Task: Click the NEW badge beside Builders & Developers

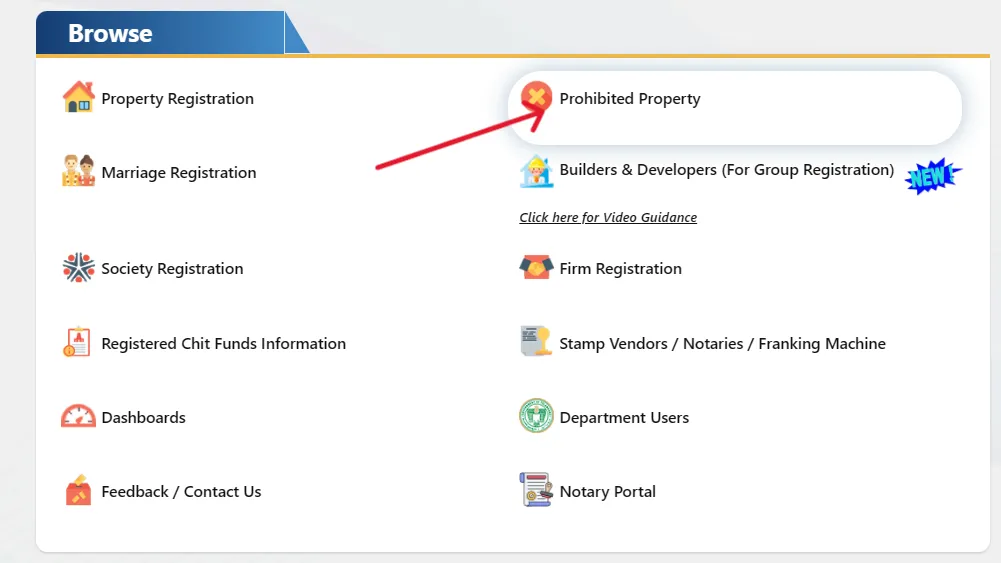Action: [x=933, y=176]
